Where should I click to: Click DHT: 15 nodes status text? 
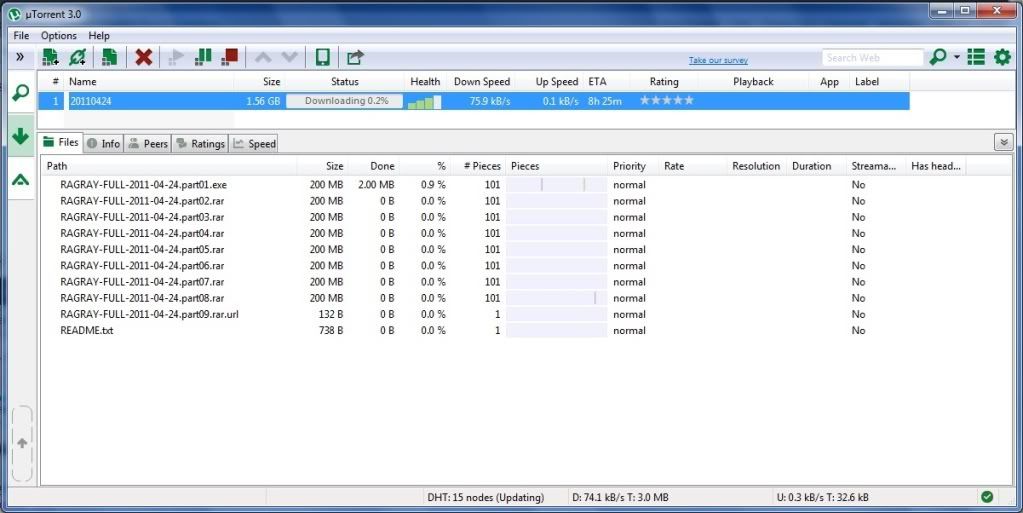pos(485,497)
